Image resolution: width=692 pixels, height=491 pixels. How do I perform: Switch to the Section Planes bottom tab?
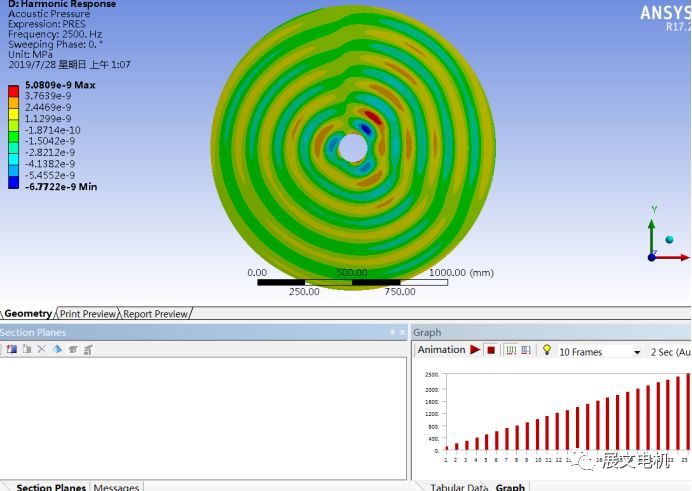(51, 487)
